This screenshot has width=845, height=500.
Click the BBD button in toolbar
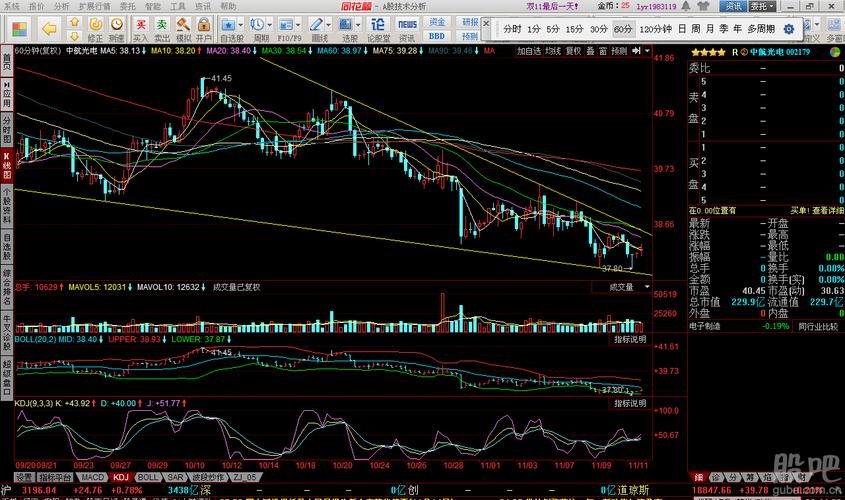[x=437, y=36]
